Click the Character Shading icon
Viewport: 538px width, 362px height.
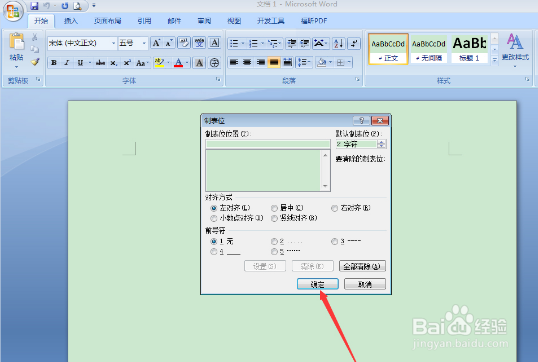tap(199, 63)
